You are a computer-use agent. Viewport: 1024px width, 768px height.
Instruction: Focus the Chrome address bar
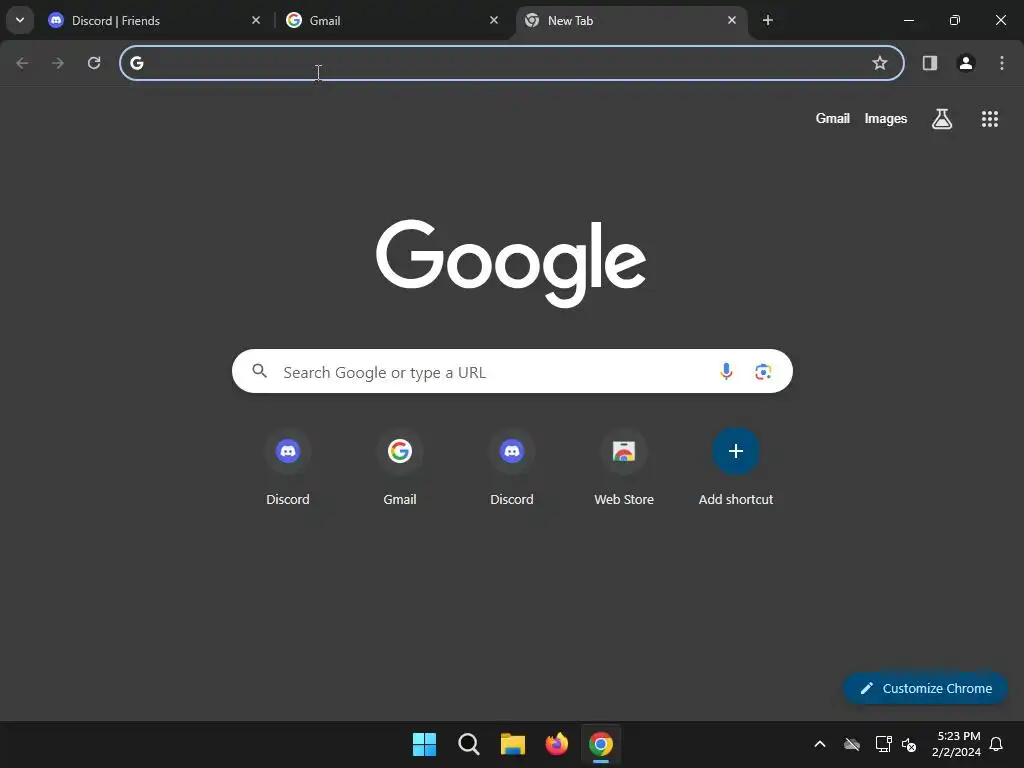click(511, 63)
